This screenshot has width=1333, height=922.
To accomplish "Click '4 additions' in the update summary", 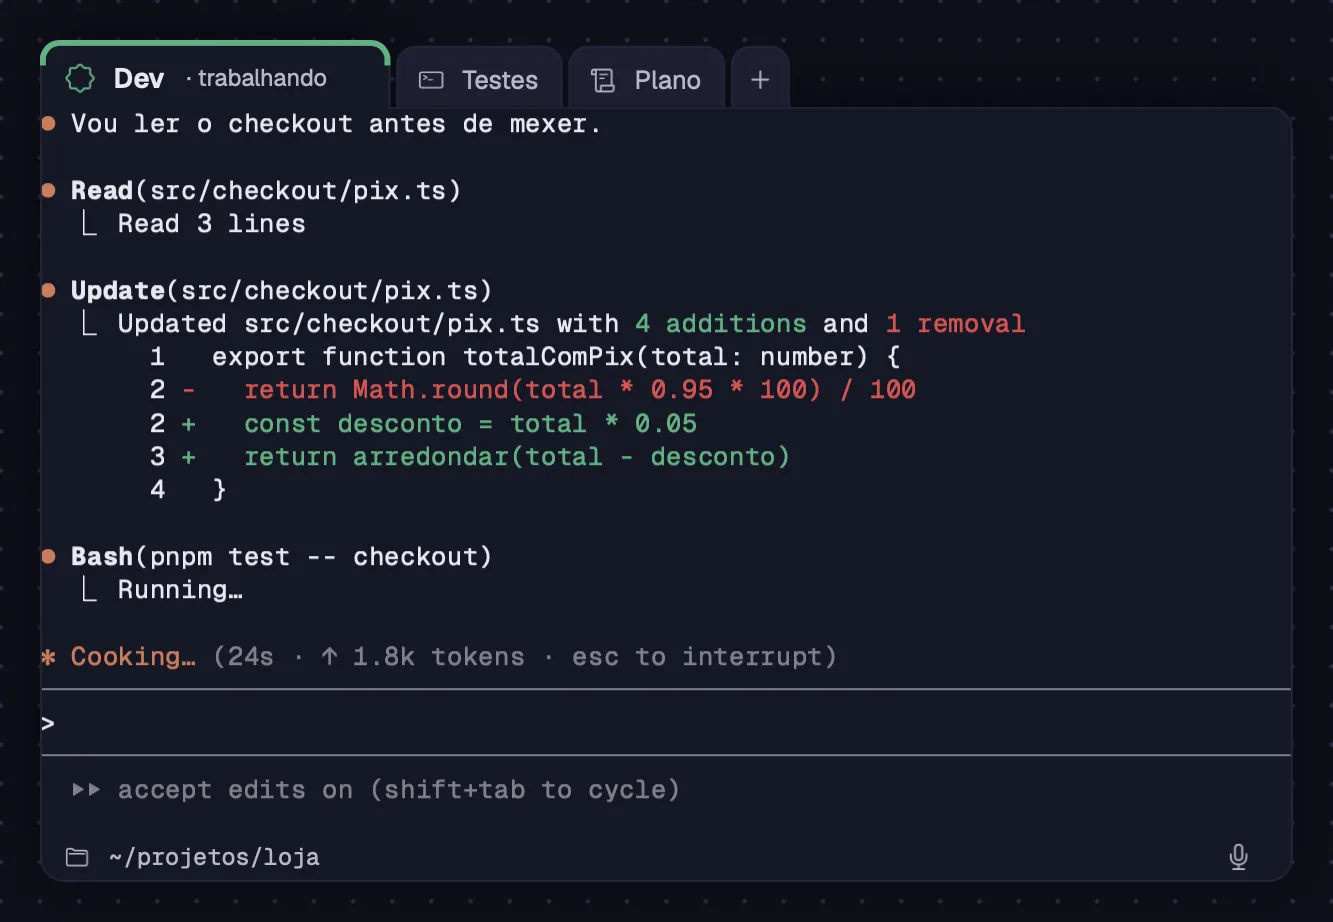I will [x=721, y=323].
